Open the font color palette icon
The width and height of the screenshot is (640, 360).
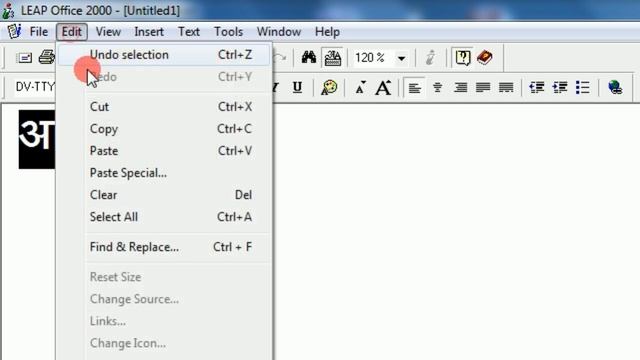point(329,87)
